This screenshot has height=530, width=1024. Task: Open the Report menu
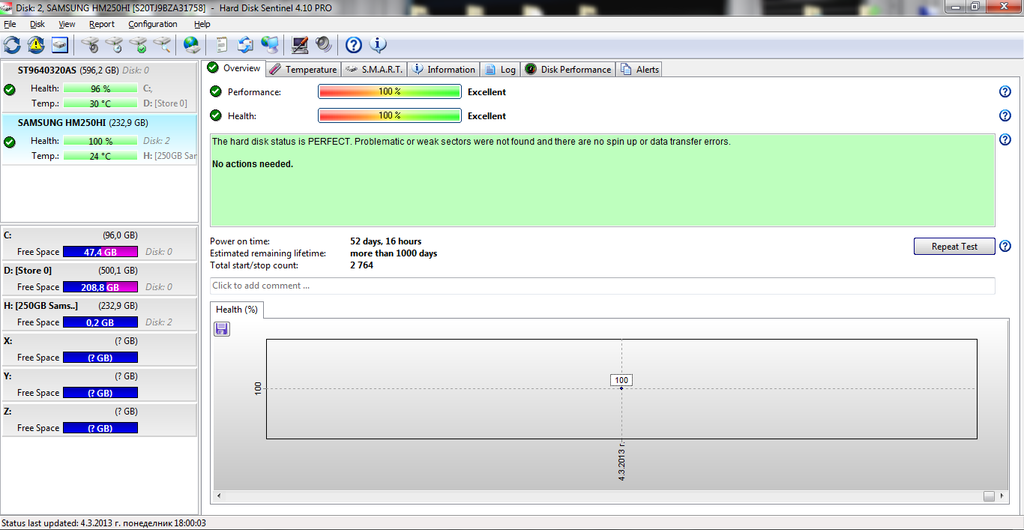102,24
